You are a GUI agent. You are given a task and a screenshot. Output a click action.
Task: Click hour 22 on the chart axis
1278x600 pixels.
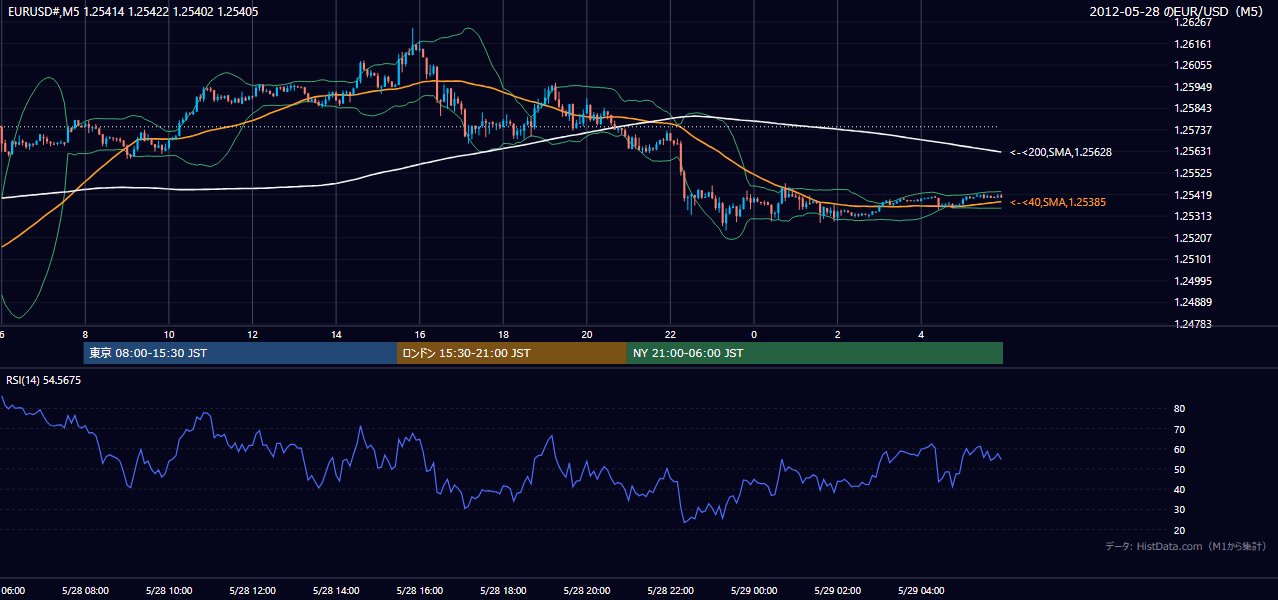(670, 334)
